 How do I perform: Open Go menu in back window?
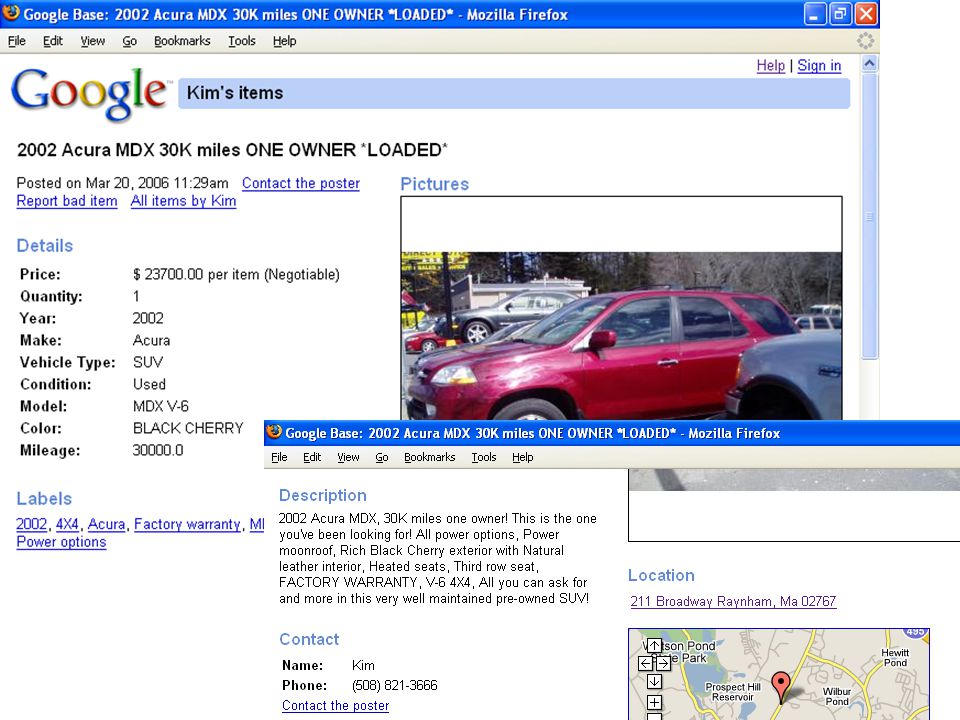(x=129, y=41)
